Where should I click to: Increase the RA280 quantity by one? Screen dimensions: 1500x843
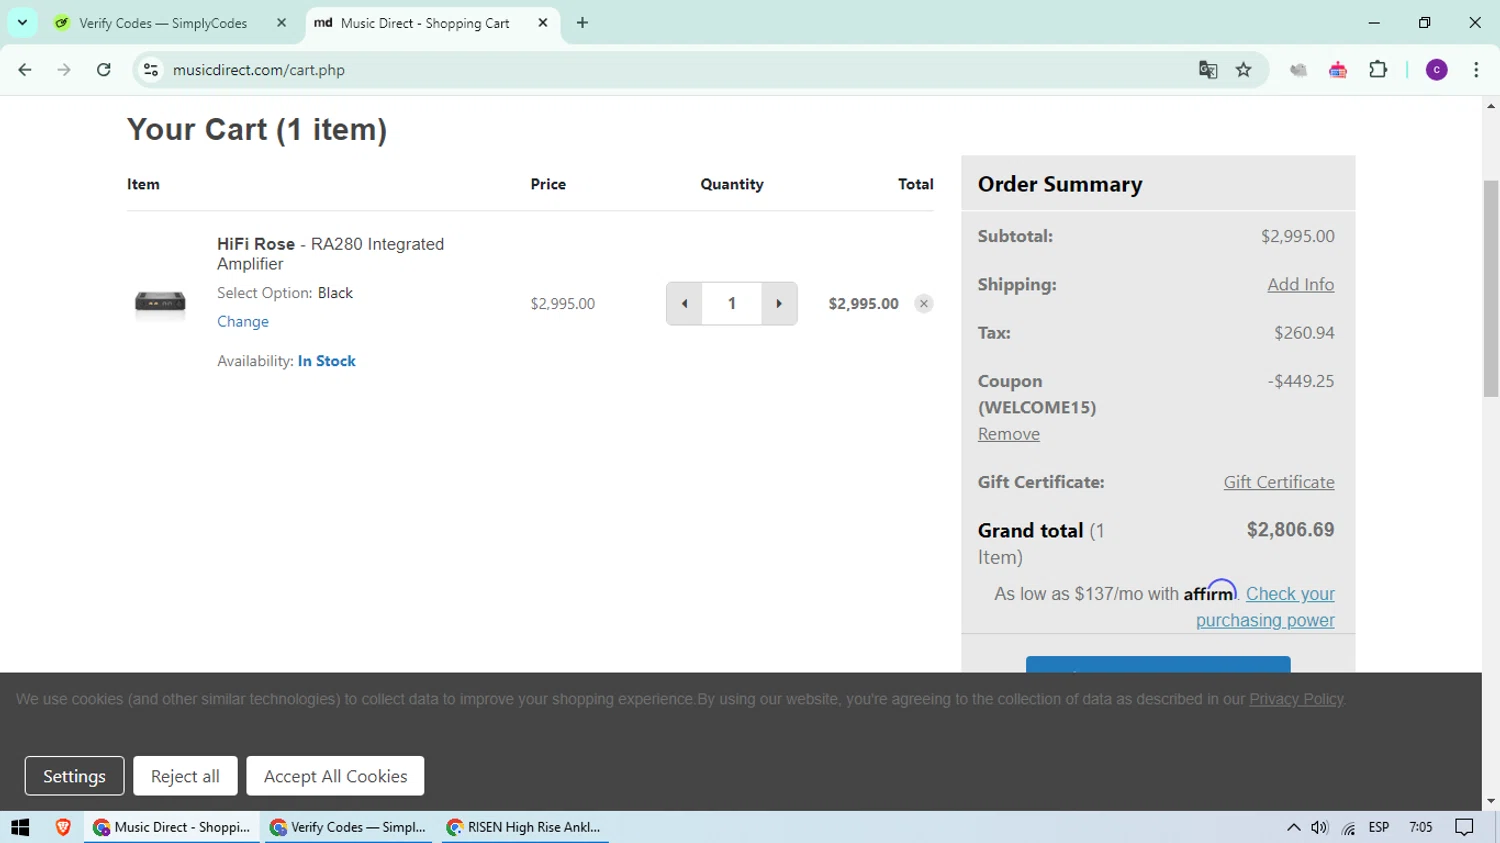[779, 304]
